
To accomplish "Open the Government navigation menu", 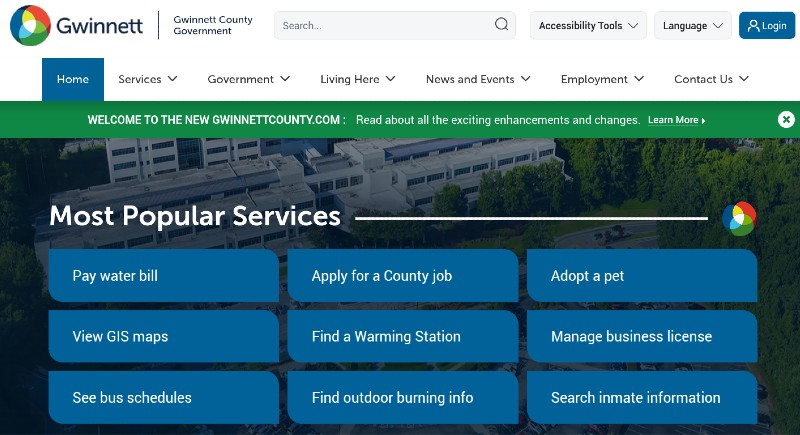I will [248, 79].
